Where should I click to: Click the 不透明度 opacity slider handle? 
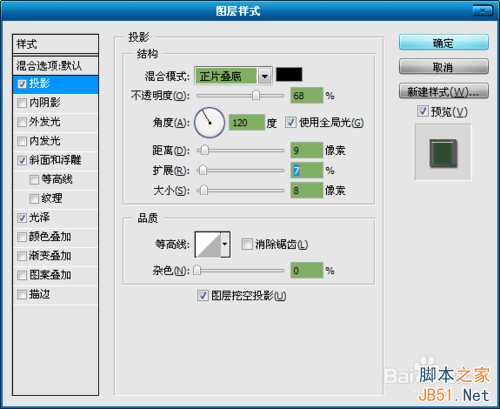[256, 96]
